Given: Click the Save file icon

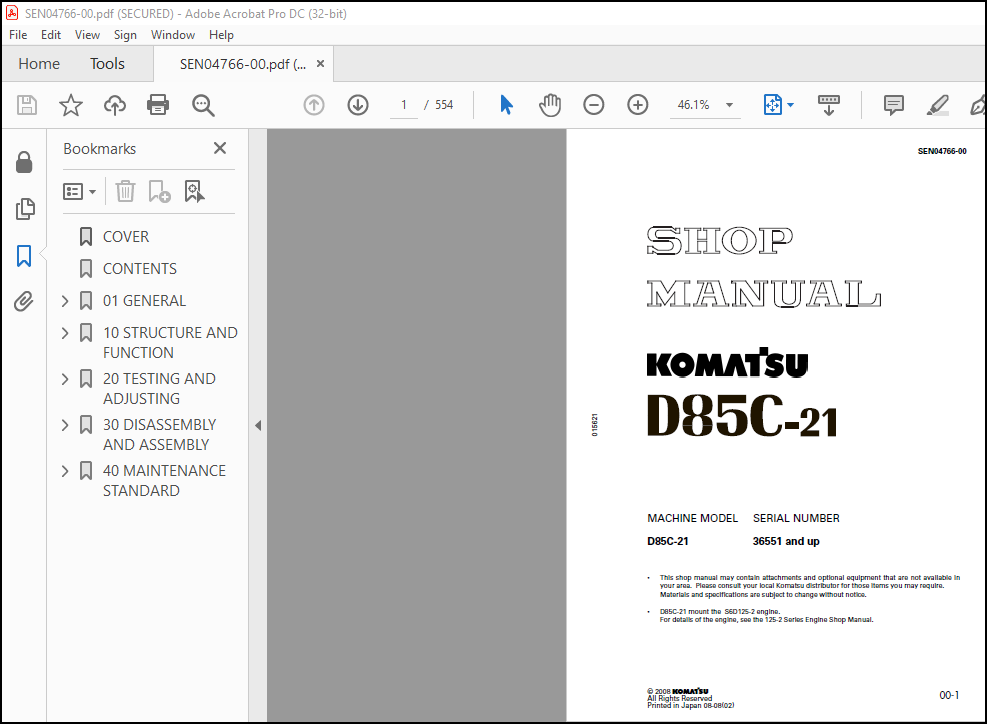Looking at the screenshot, I should 26,105.
